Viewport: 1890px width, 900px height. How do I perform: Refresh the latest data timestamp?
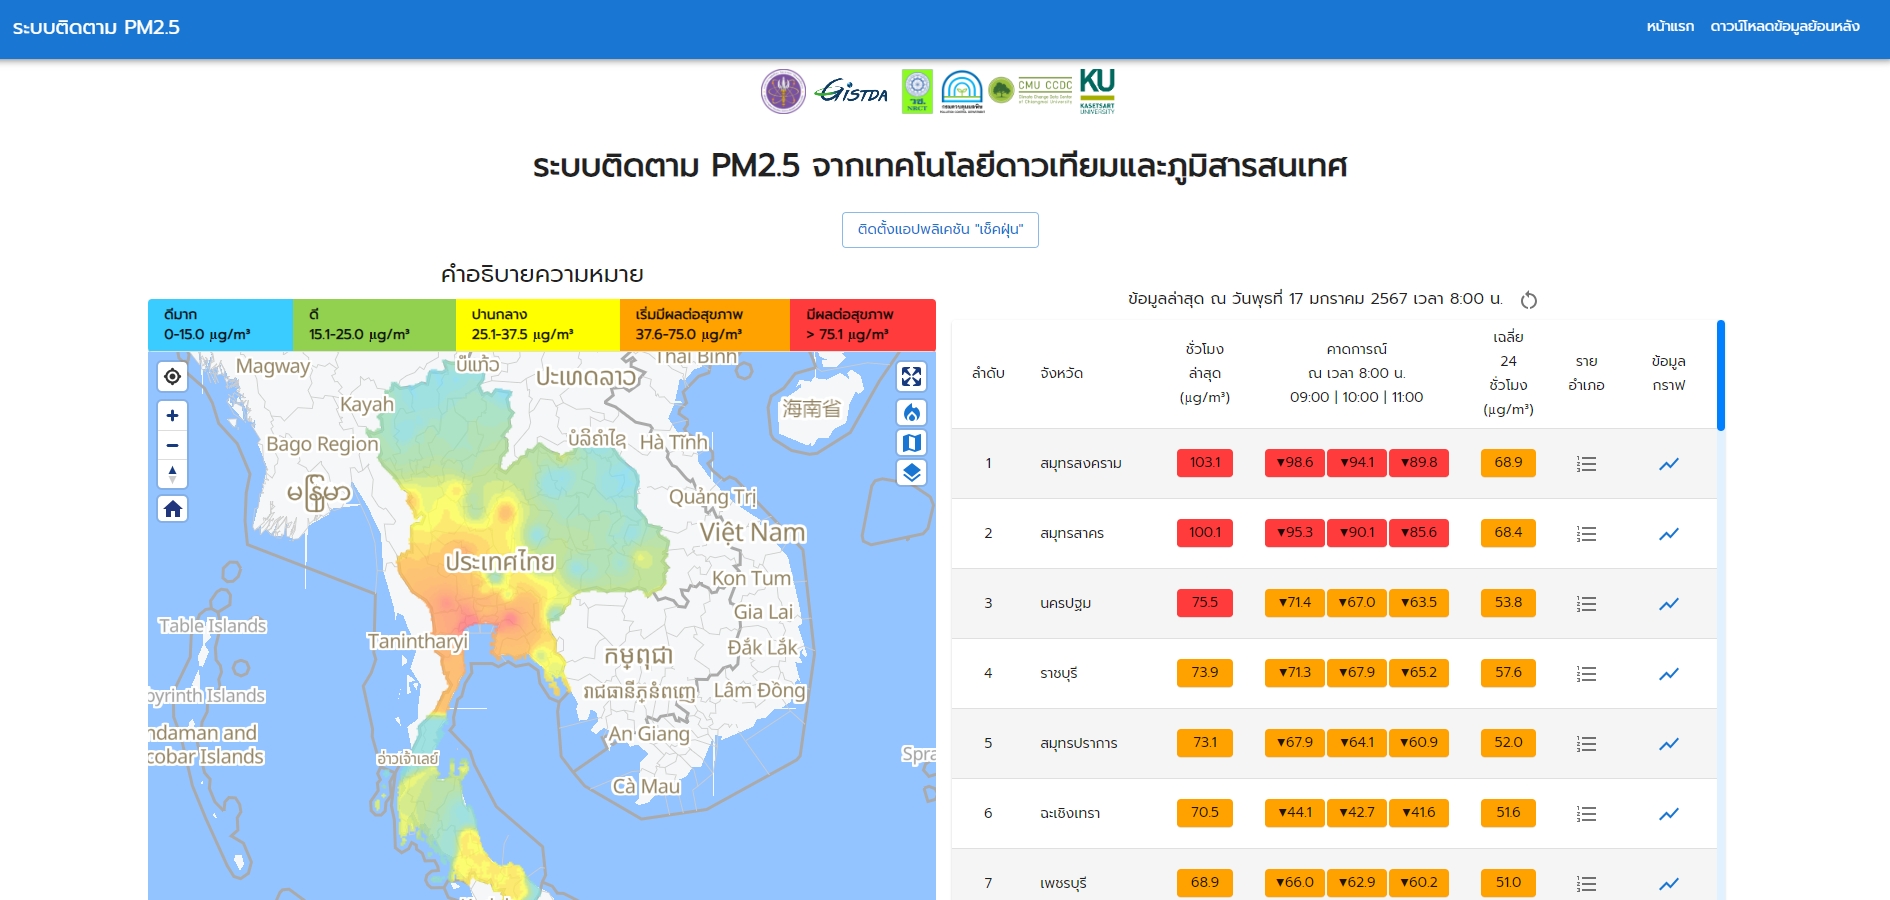(1529, 300)
